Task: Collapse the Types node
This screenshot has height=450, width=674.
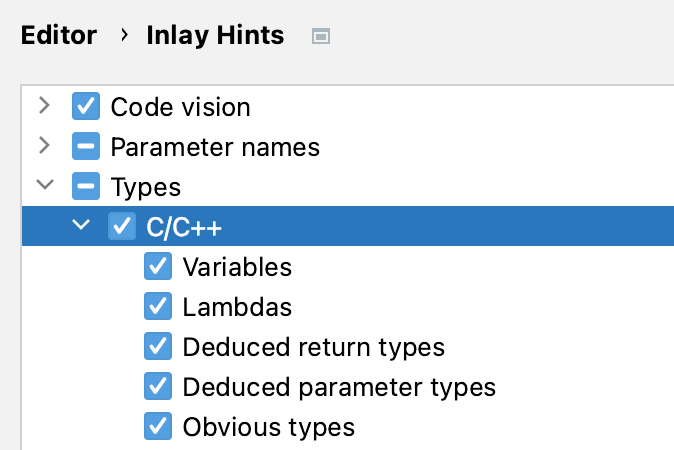Action: pyautogui.click(x=43, y=186)
